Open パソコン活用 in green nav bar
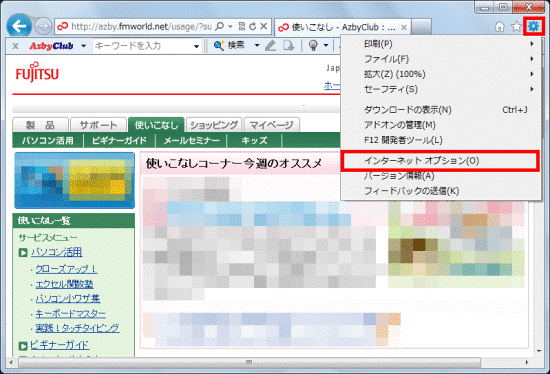 (x=48, y=141)
